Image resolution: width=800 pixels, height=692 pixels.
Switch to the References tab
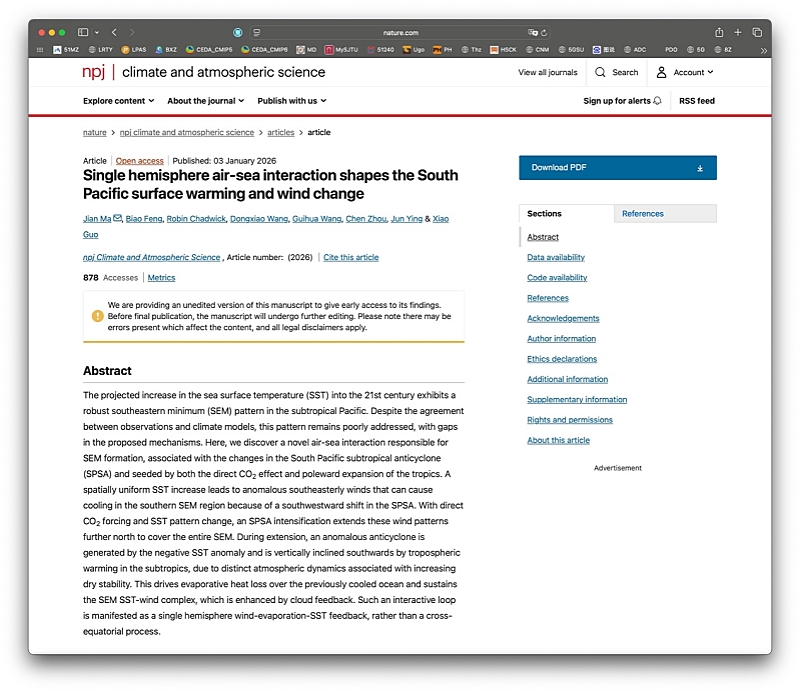[642, 213]
